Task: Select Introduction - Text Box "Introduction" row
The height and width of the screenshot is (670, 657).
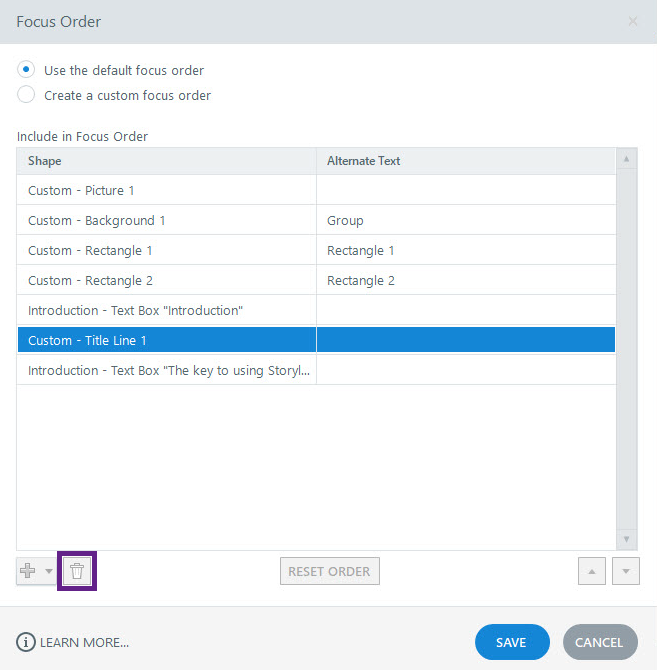Action: (166, 310)
